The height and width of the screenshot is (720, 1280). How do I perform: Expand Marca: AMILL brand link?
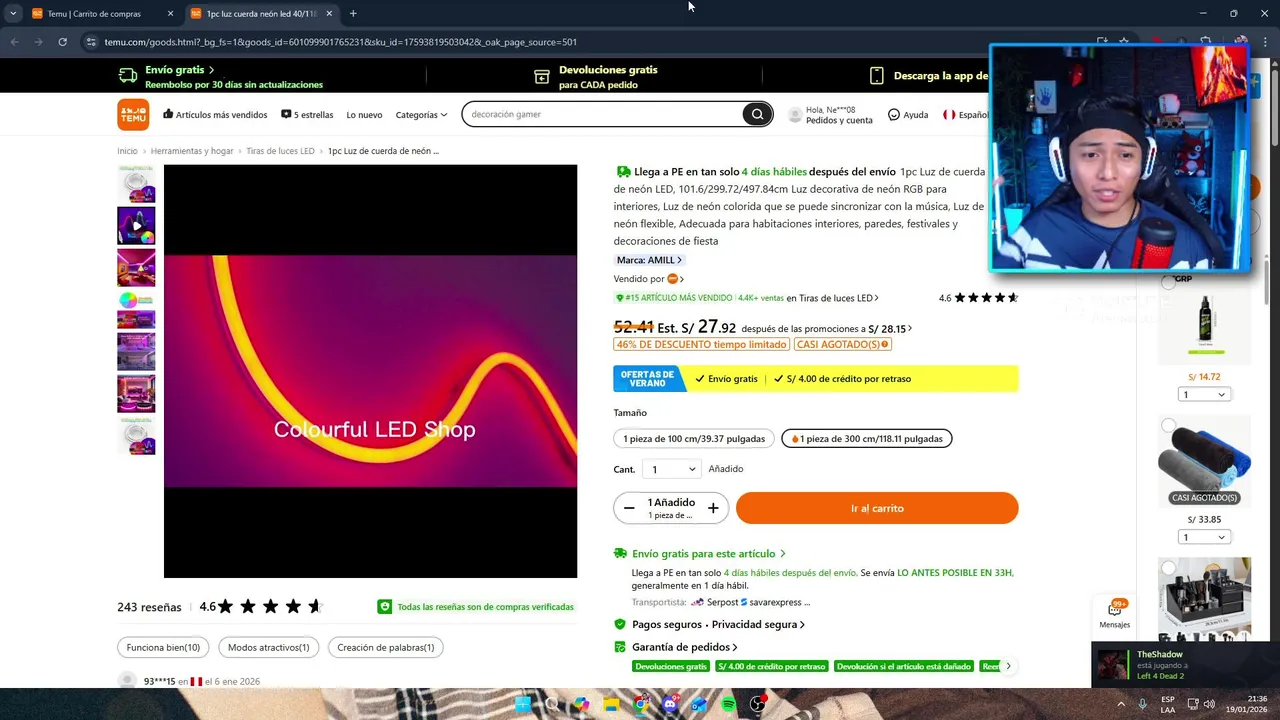pyautogui.click(x=649, y=260)
